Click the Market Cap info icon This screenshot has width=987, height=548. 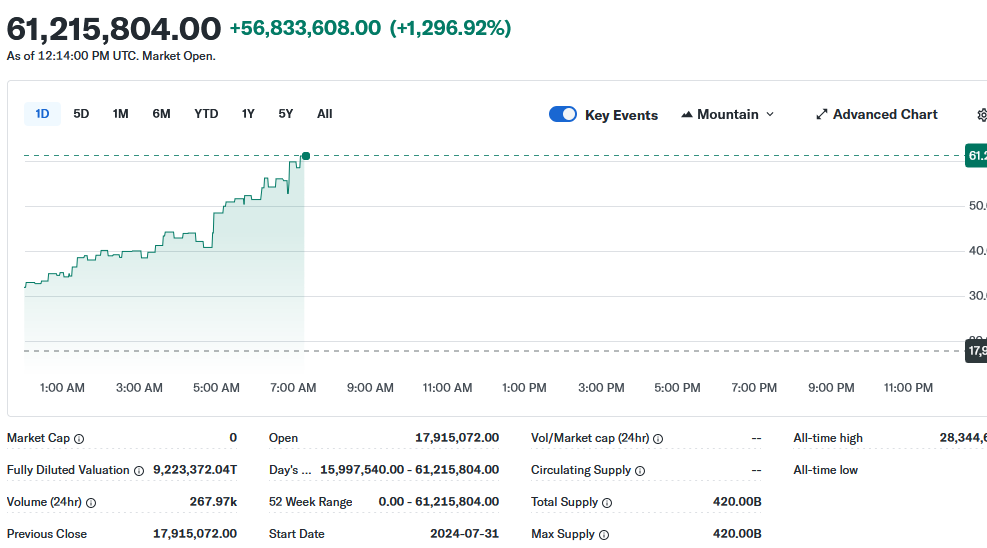pyautogui.click(x=79, y=439)
